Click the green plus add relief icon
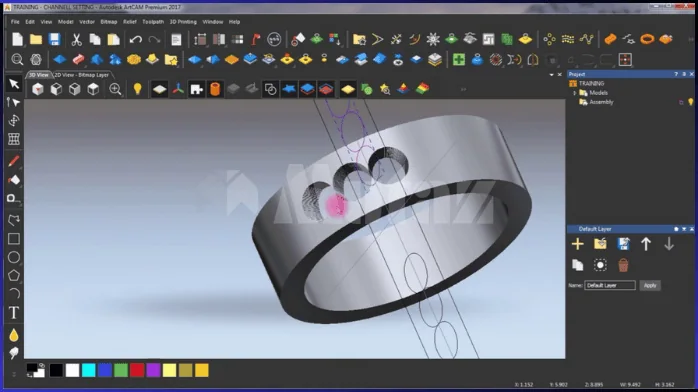Image resolution: width=698 pixels, height=392 pixels. click(459, 60)
